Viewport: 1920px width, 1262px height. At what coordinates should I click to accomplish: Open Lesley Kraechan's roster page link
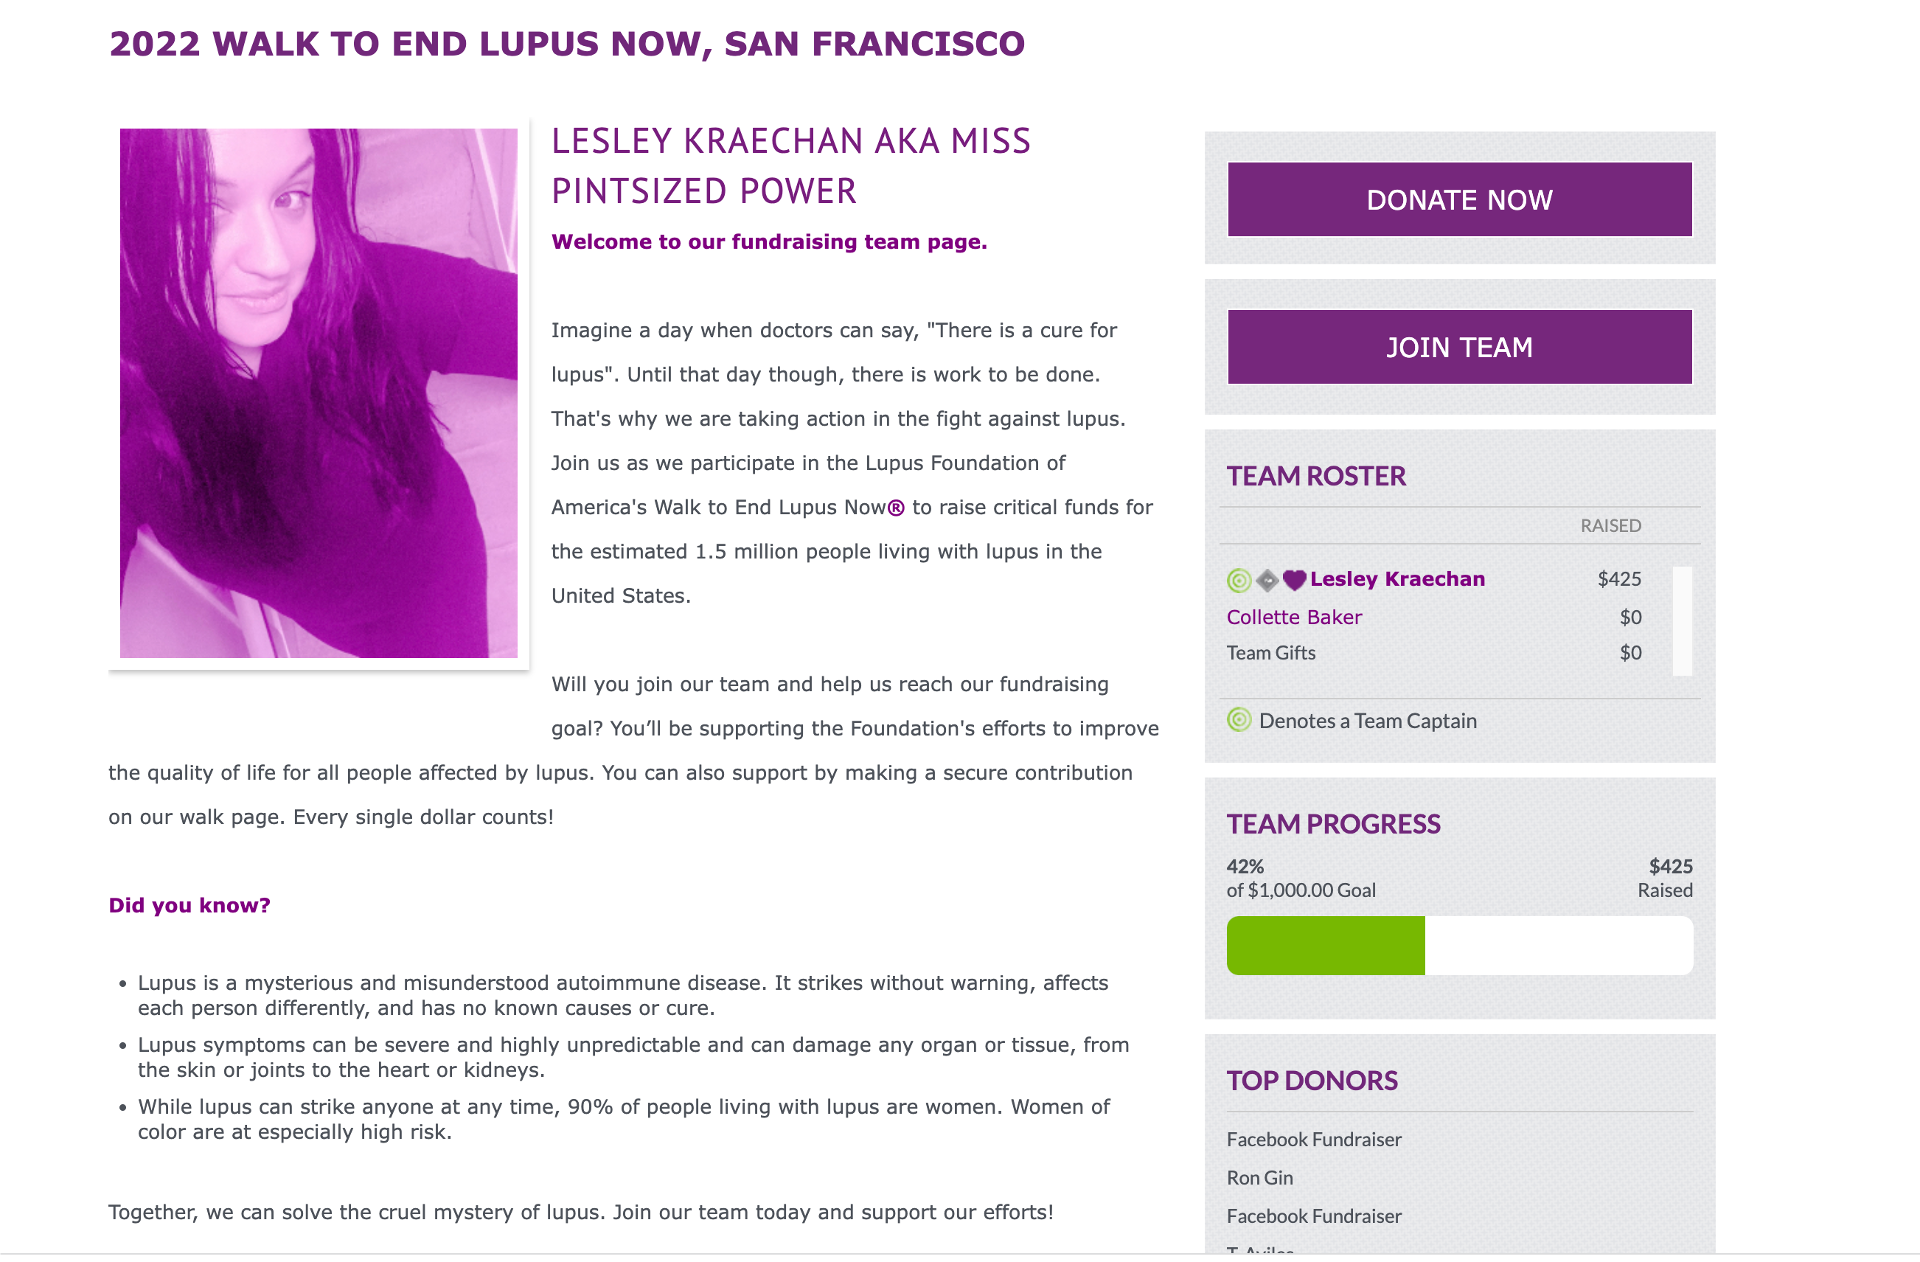click(1397, 579)
